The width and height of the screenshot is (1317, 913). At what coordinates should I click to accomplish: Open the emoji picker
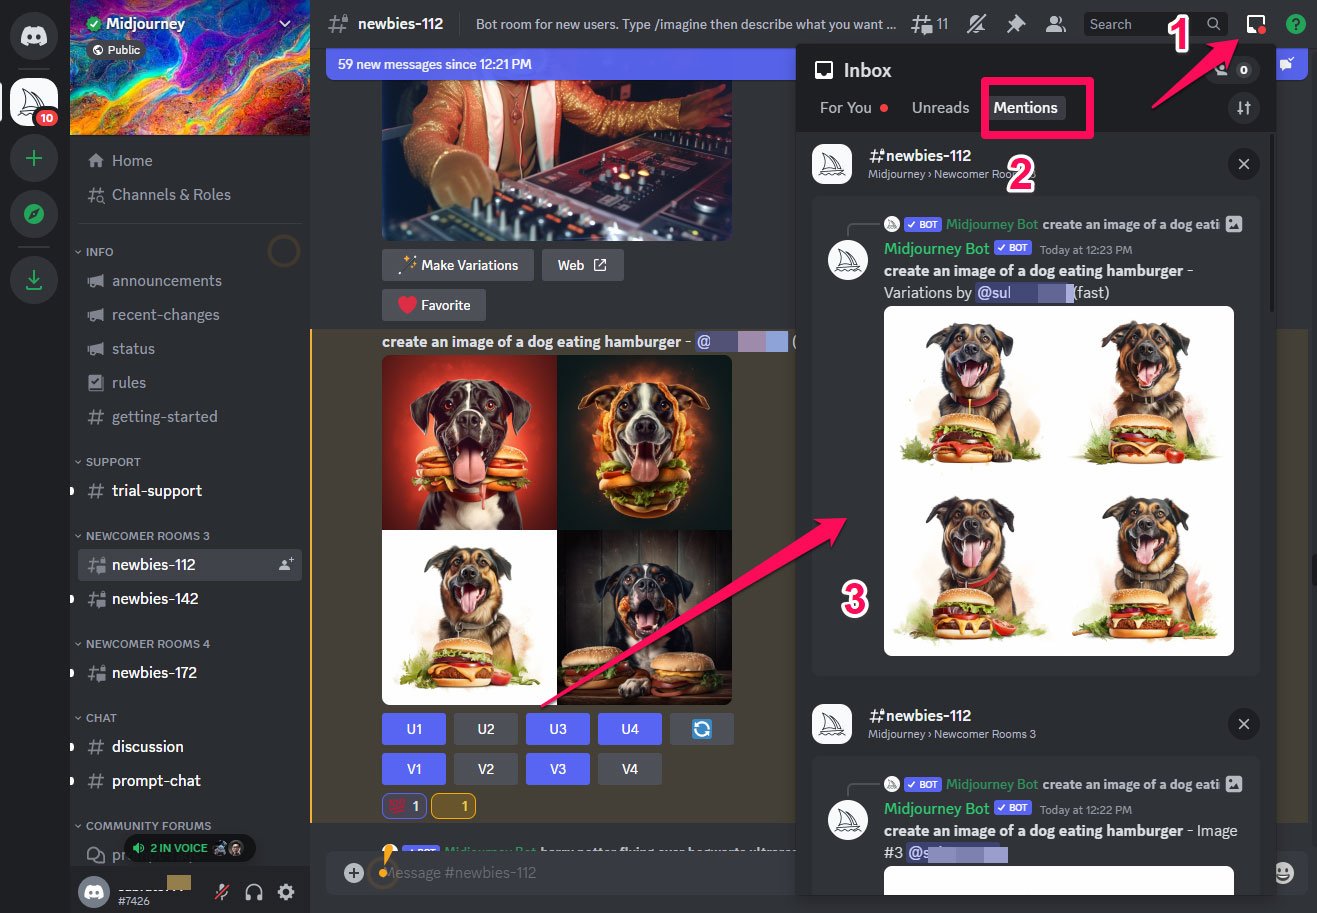[1283, 873]
